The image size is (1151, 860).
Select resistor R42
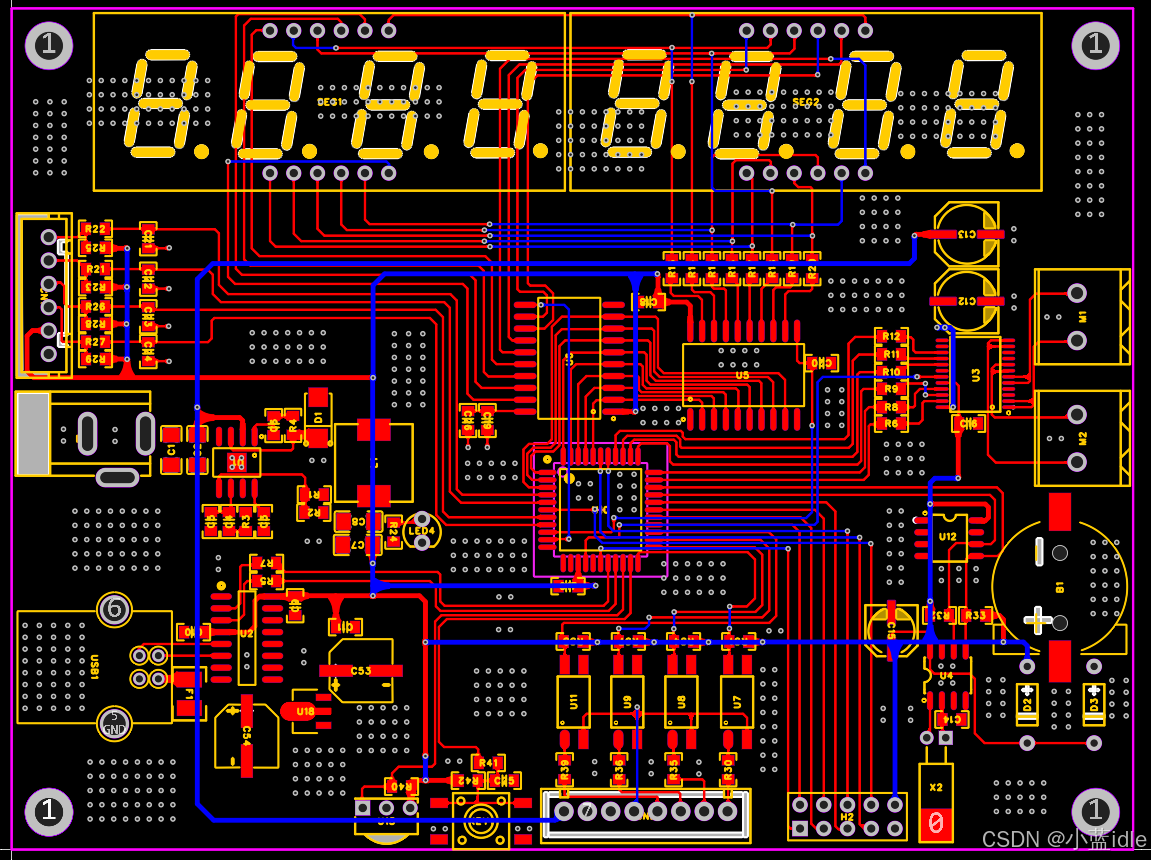click(x=469, y=780)
